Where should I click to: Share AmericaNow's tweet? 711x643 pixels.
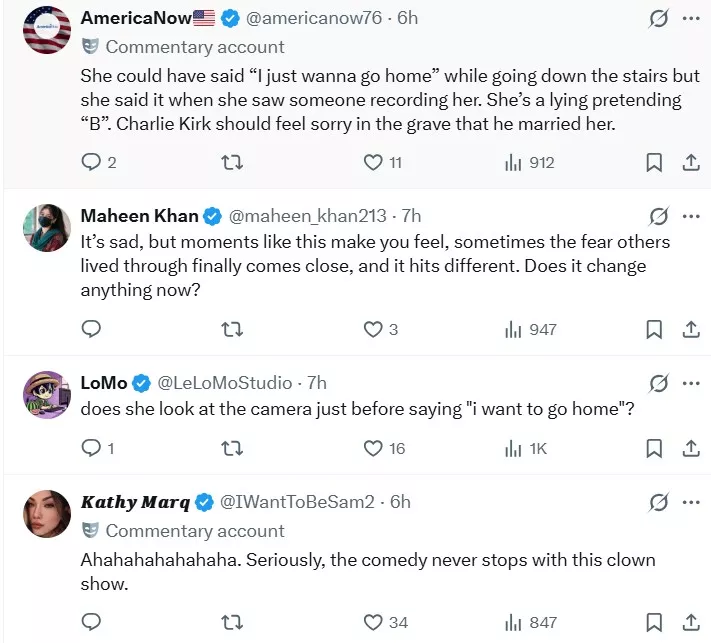tap(690, 163)
